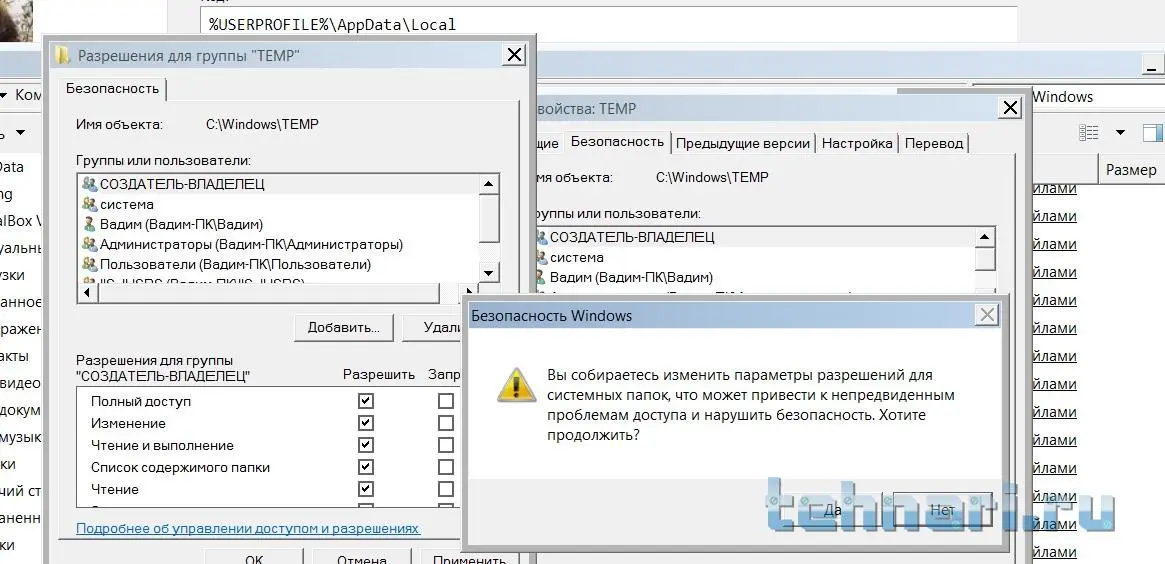Click Вадим user icon in TEMP properties window
This screenshot has height=564, width=1165.
pos(540,277)
